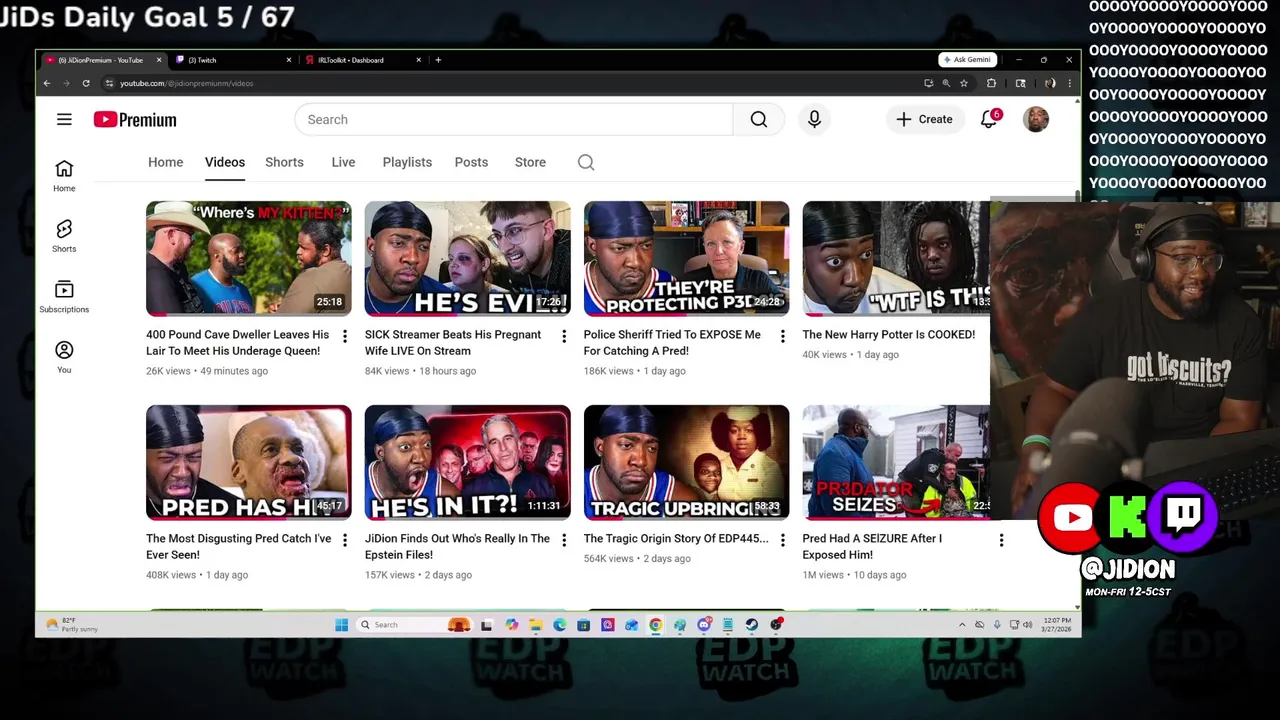Open the Live channel tab
The width and height of the screenshot is (1280, 720).
point(343,162)
